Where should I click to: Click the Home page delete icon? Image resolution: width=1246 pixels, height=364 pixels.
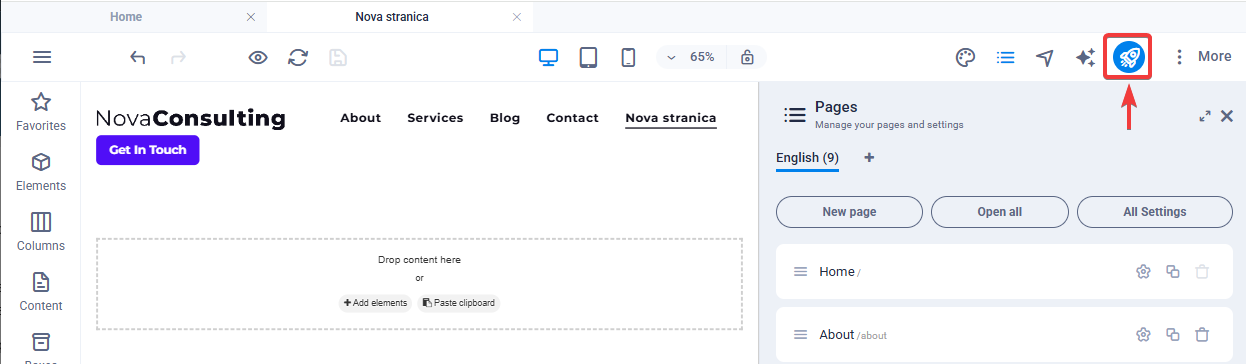[x=1202, y=272]
